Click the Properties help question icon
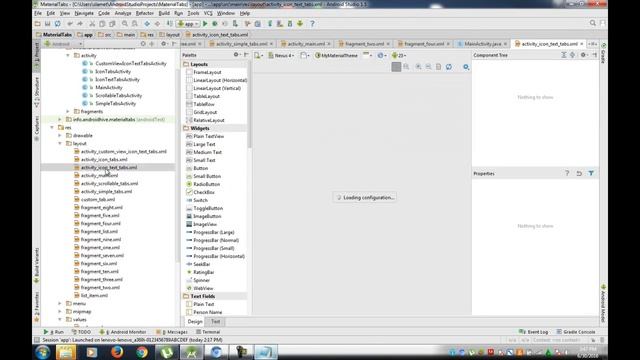 tap(567, 173)
